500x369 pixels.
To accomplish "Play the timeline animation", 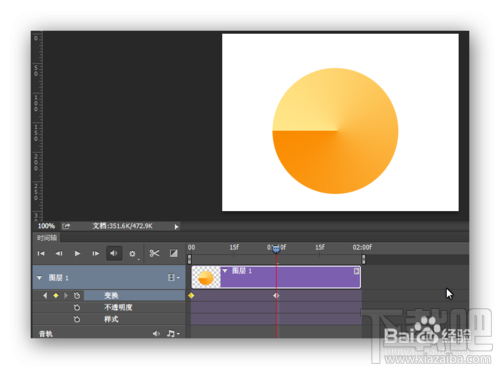I will pyautogui.click(x=77, y=254).
